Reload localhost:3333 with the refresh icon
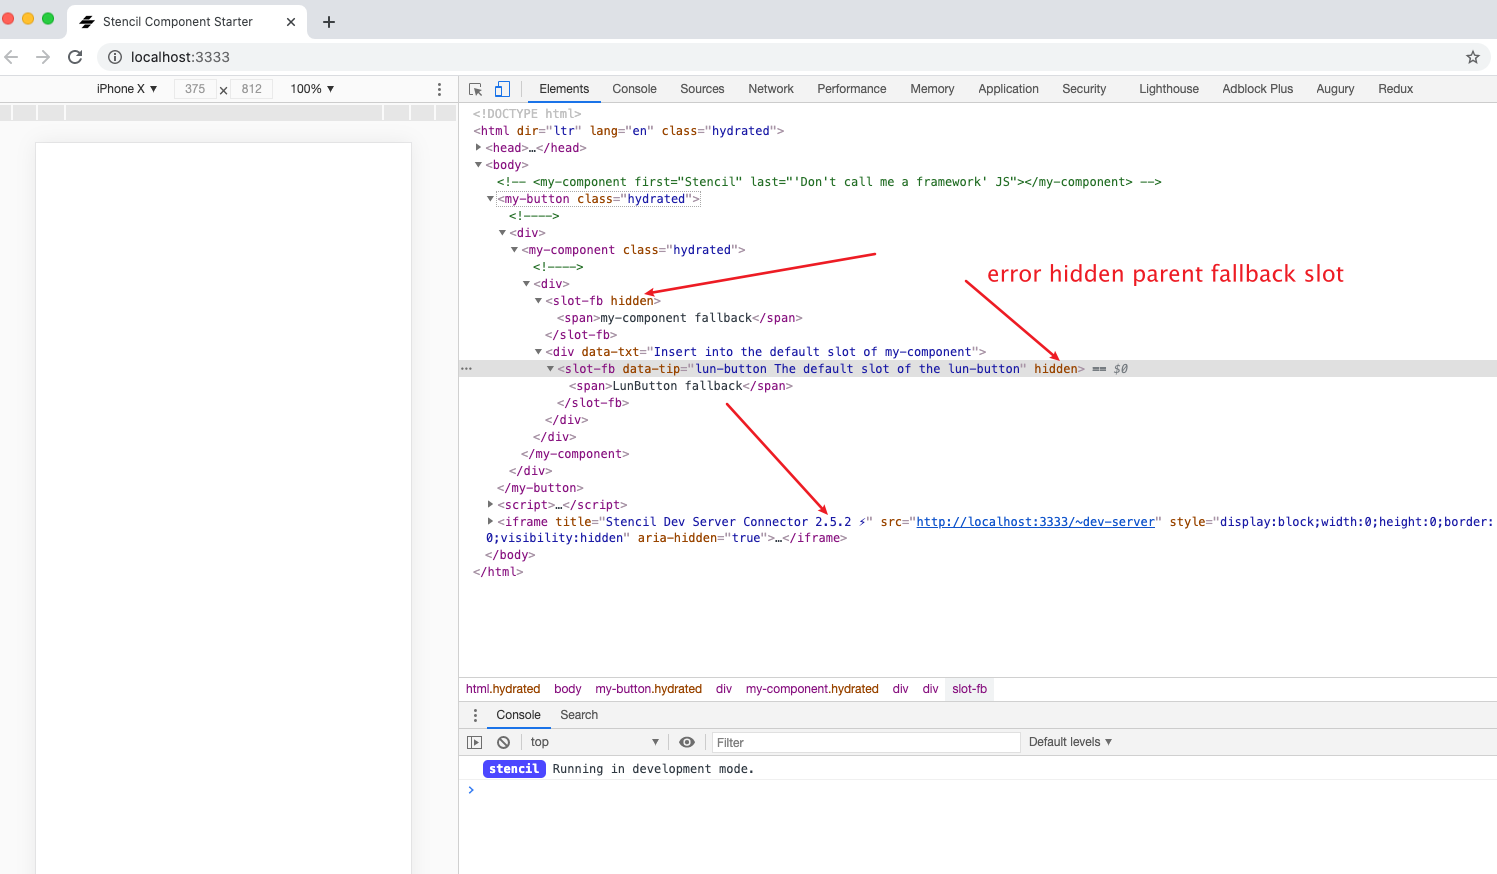The image size is (1497, 874). click(75, 57)
